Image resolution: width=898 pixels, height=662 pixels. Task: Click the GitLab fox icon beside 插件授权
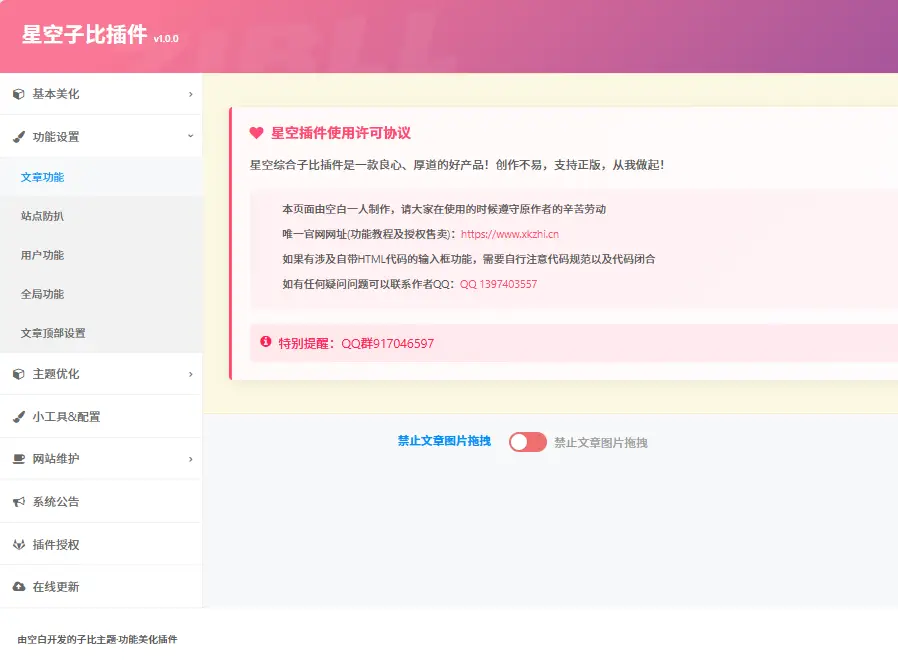(18, 545)
